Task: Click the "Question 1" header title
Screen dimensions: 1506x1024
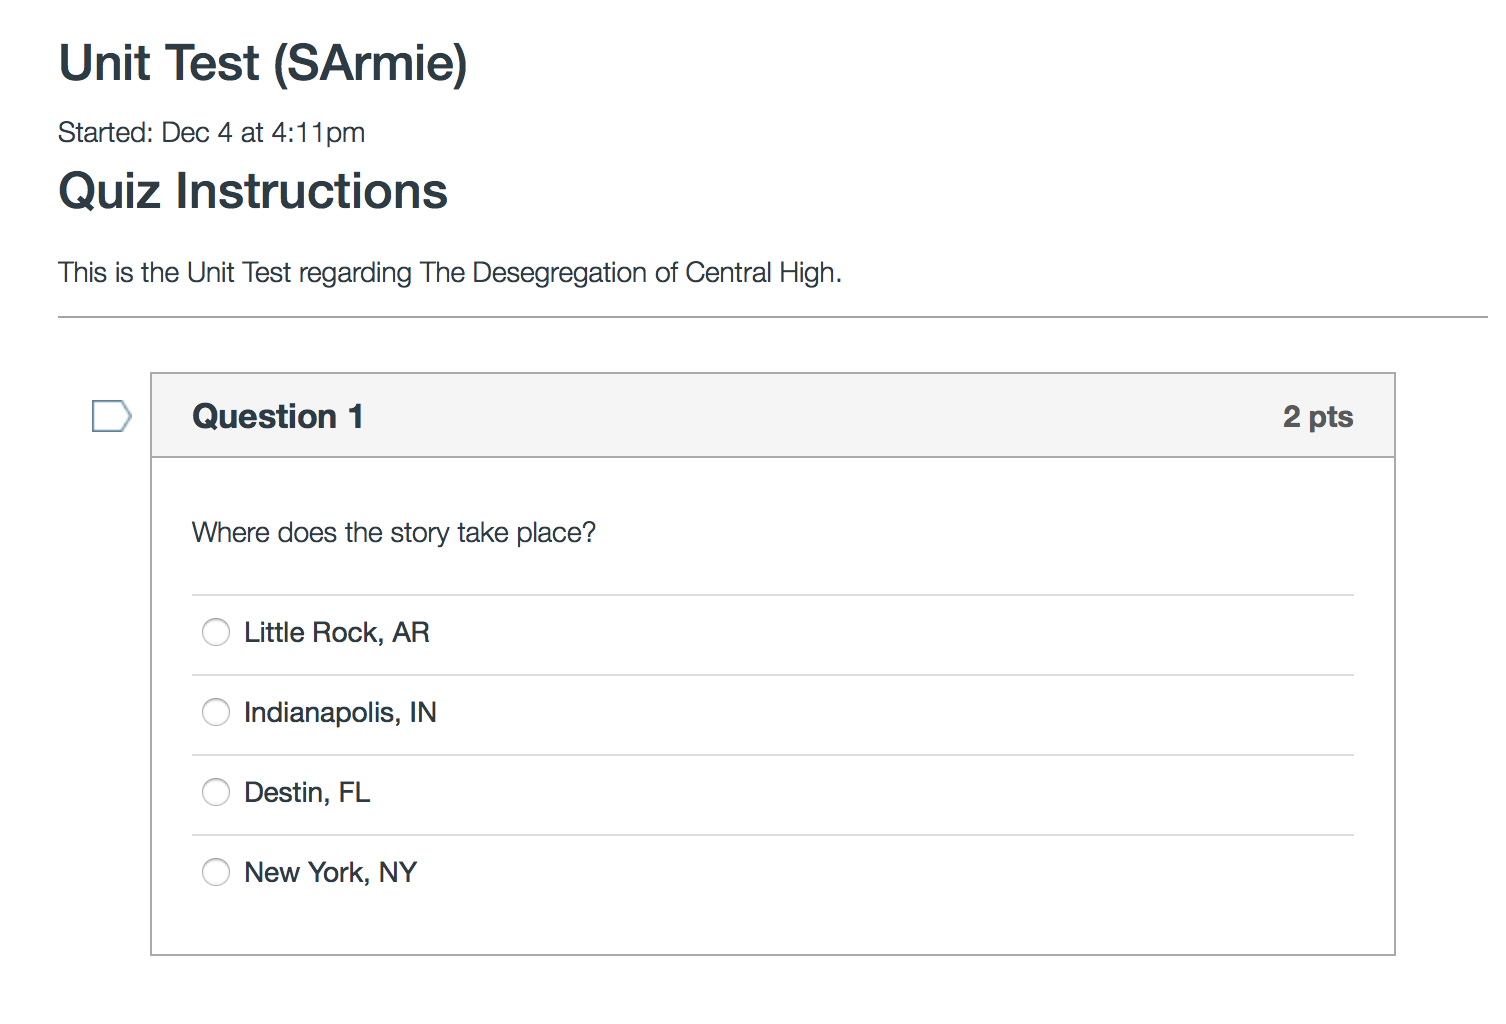Action: click(x=278, y=416)
